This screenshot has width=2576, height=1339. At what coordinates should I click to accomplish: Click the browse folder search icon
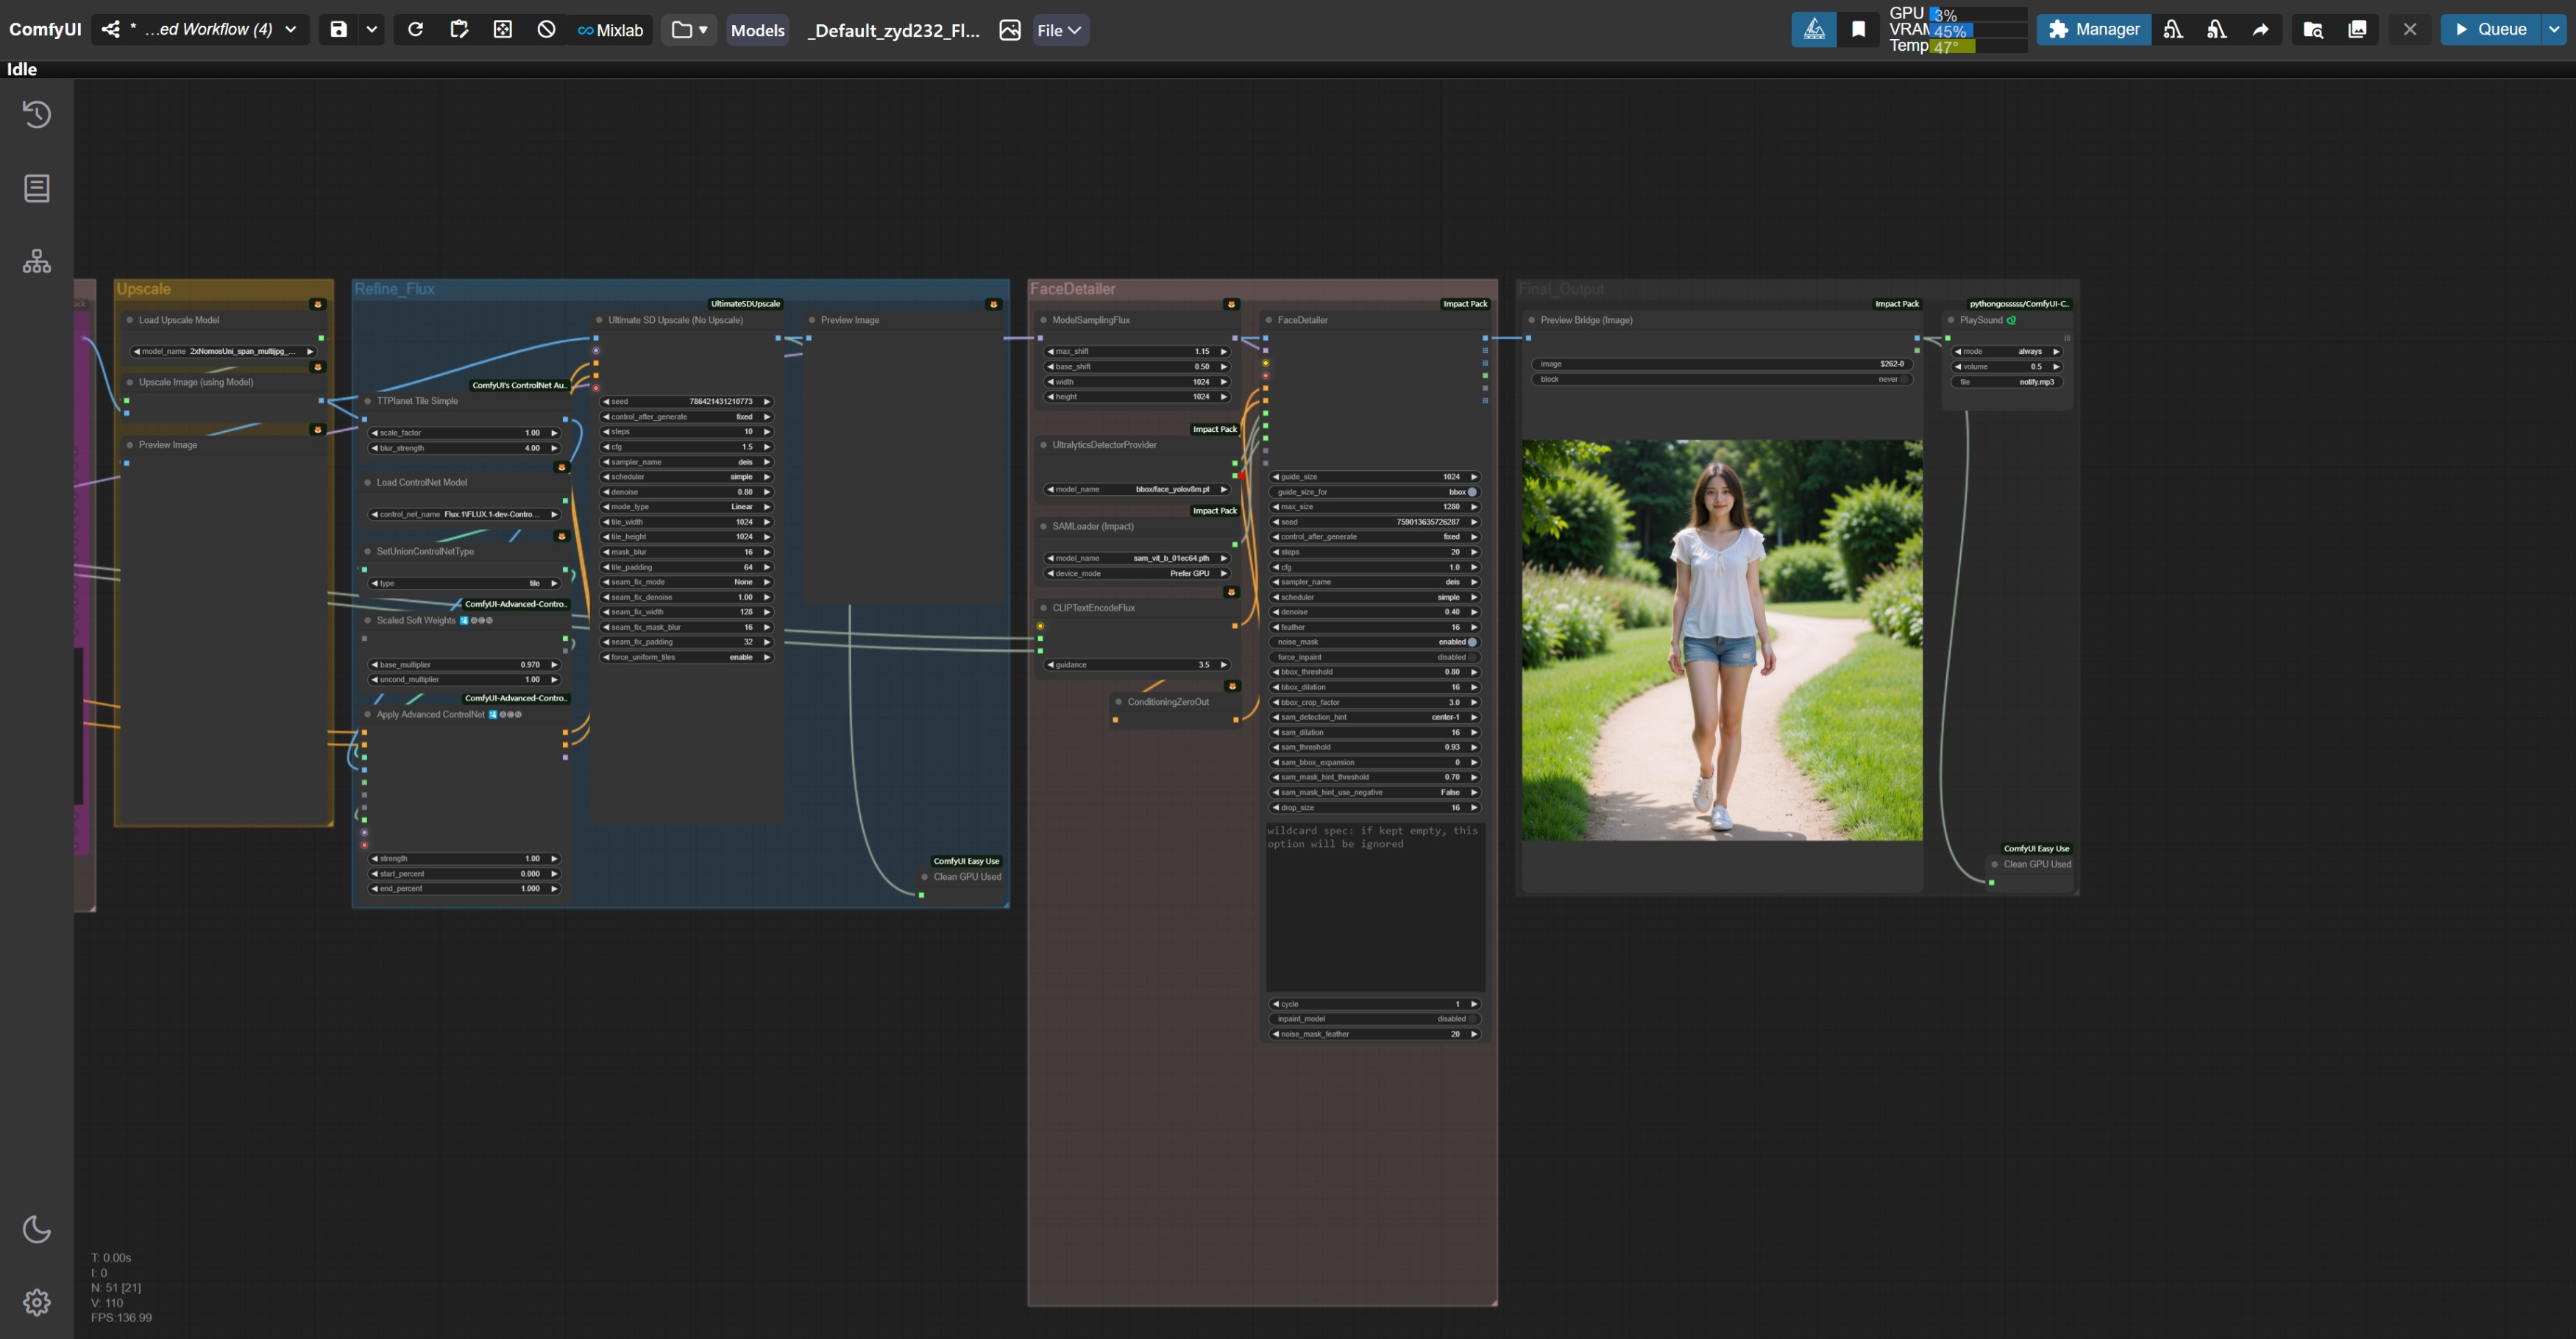[2313, 29]
